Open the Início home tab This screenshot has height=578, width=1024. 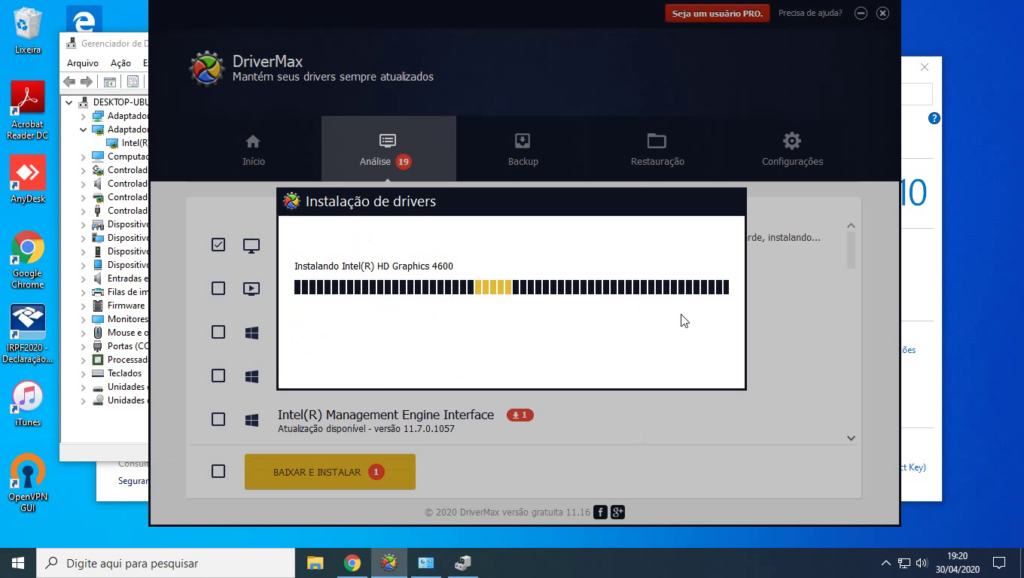[253, 149]
